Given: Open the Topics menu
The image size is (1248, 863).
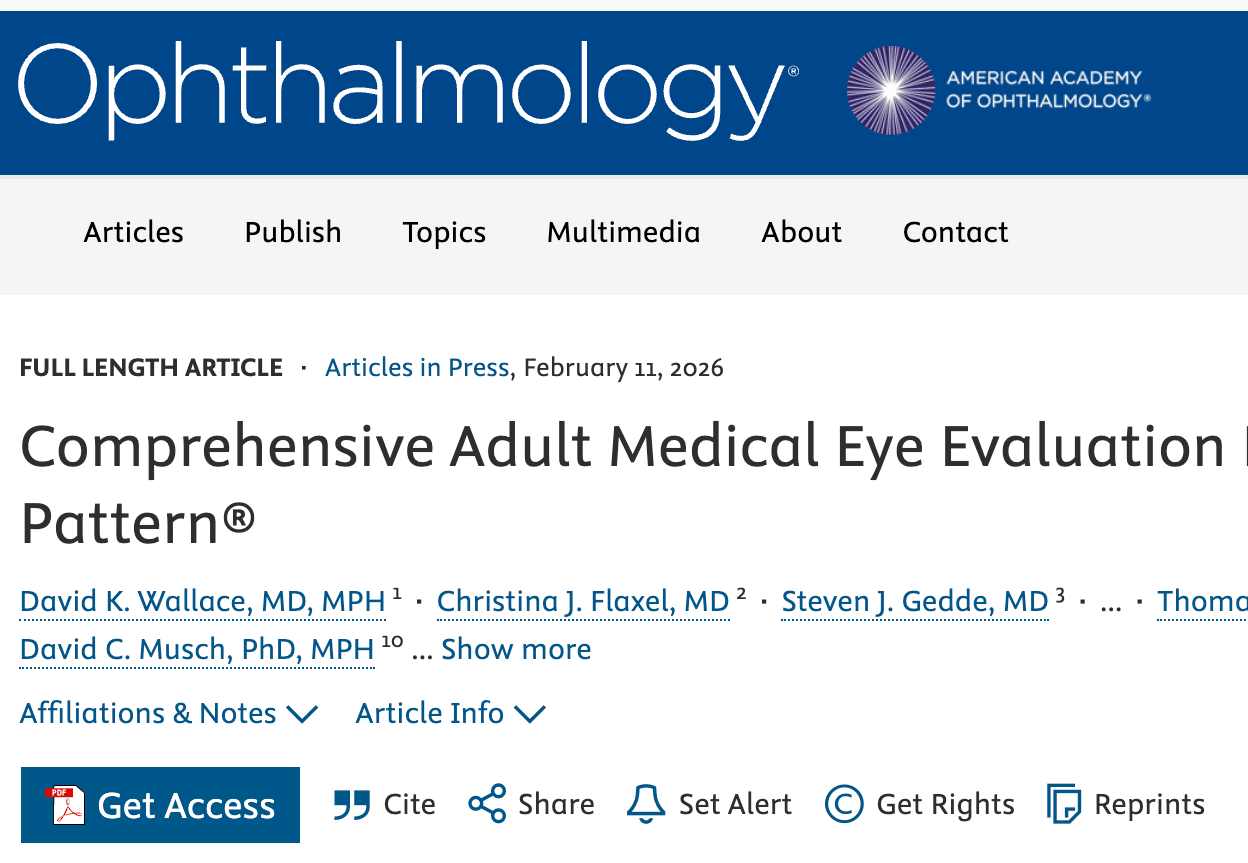Looking at the screenshot, I should (x=444, y=232).
